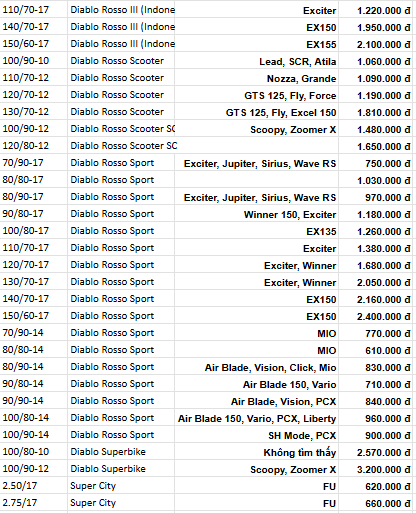Select the 110/70-17 Diablo Rosso III size cell

[34, 10]
